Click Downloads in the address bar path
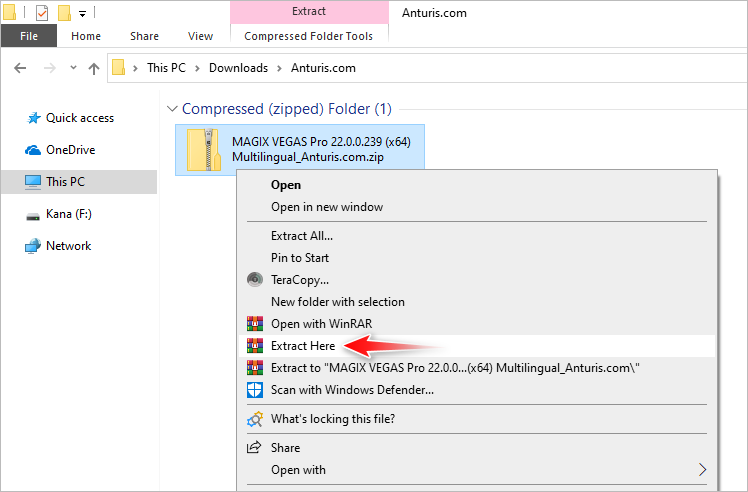The width and height of the screenshot is (748, 492). 238,68
